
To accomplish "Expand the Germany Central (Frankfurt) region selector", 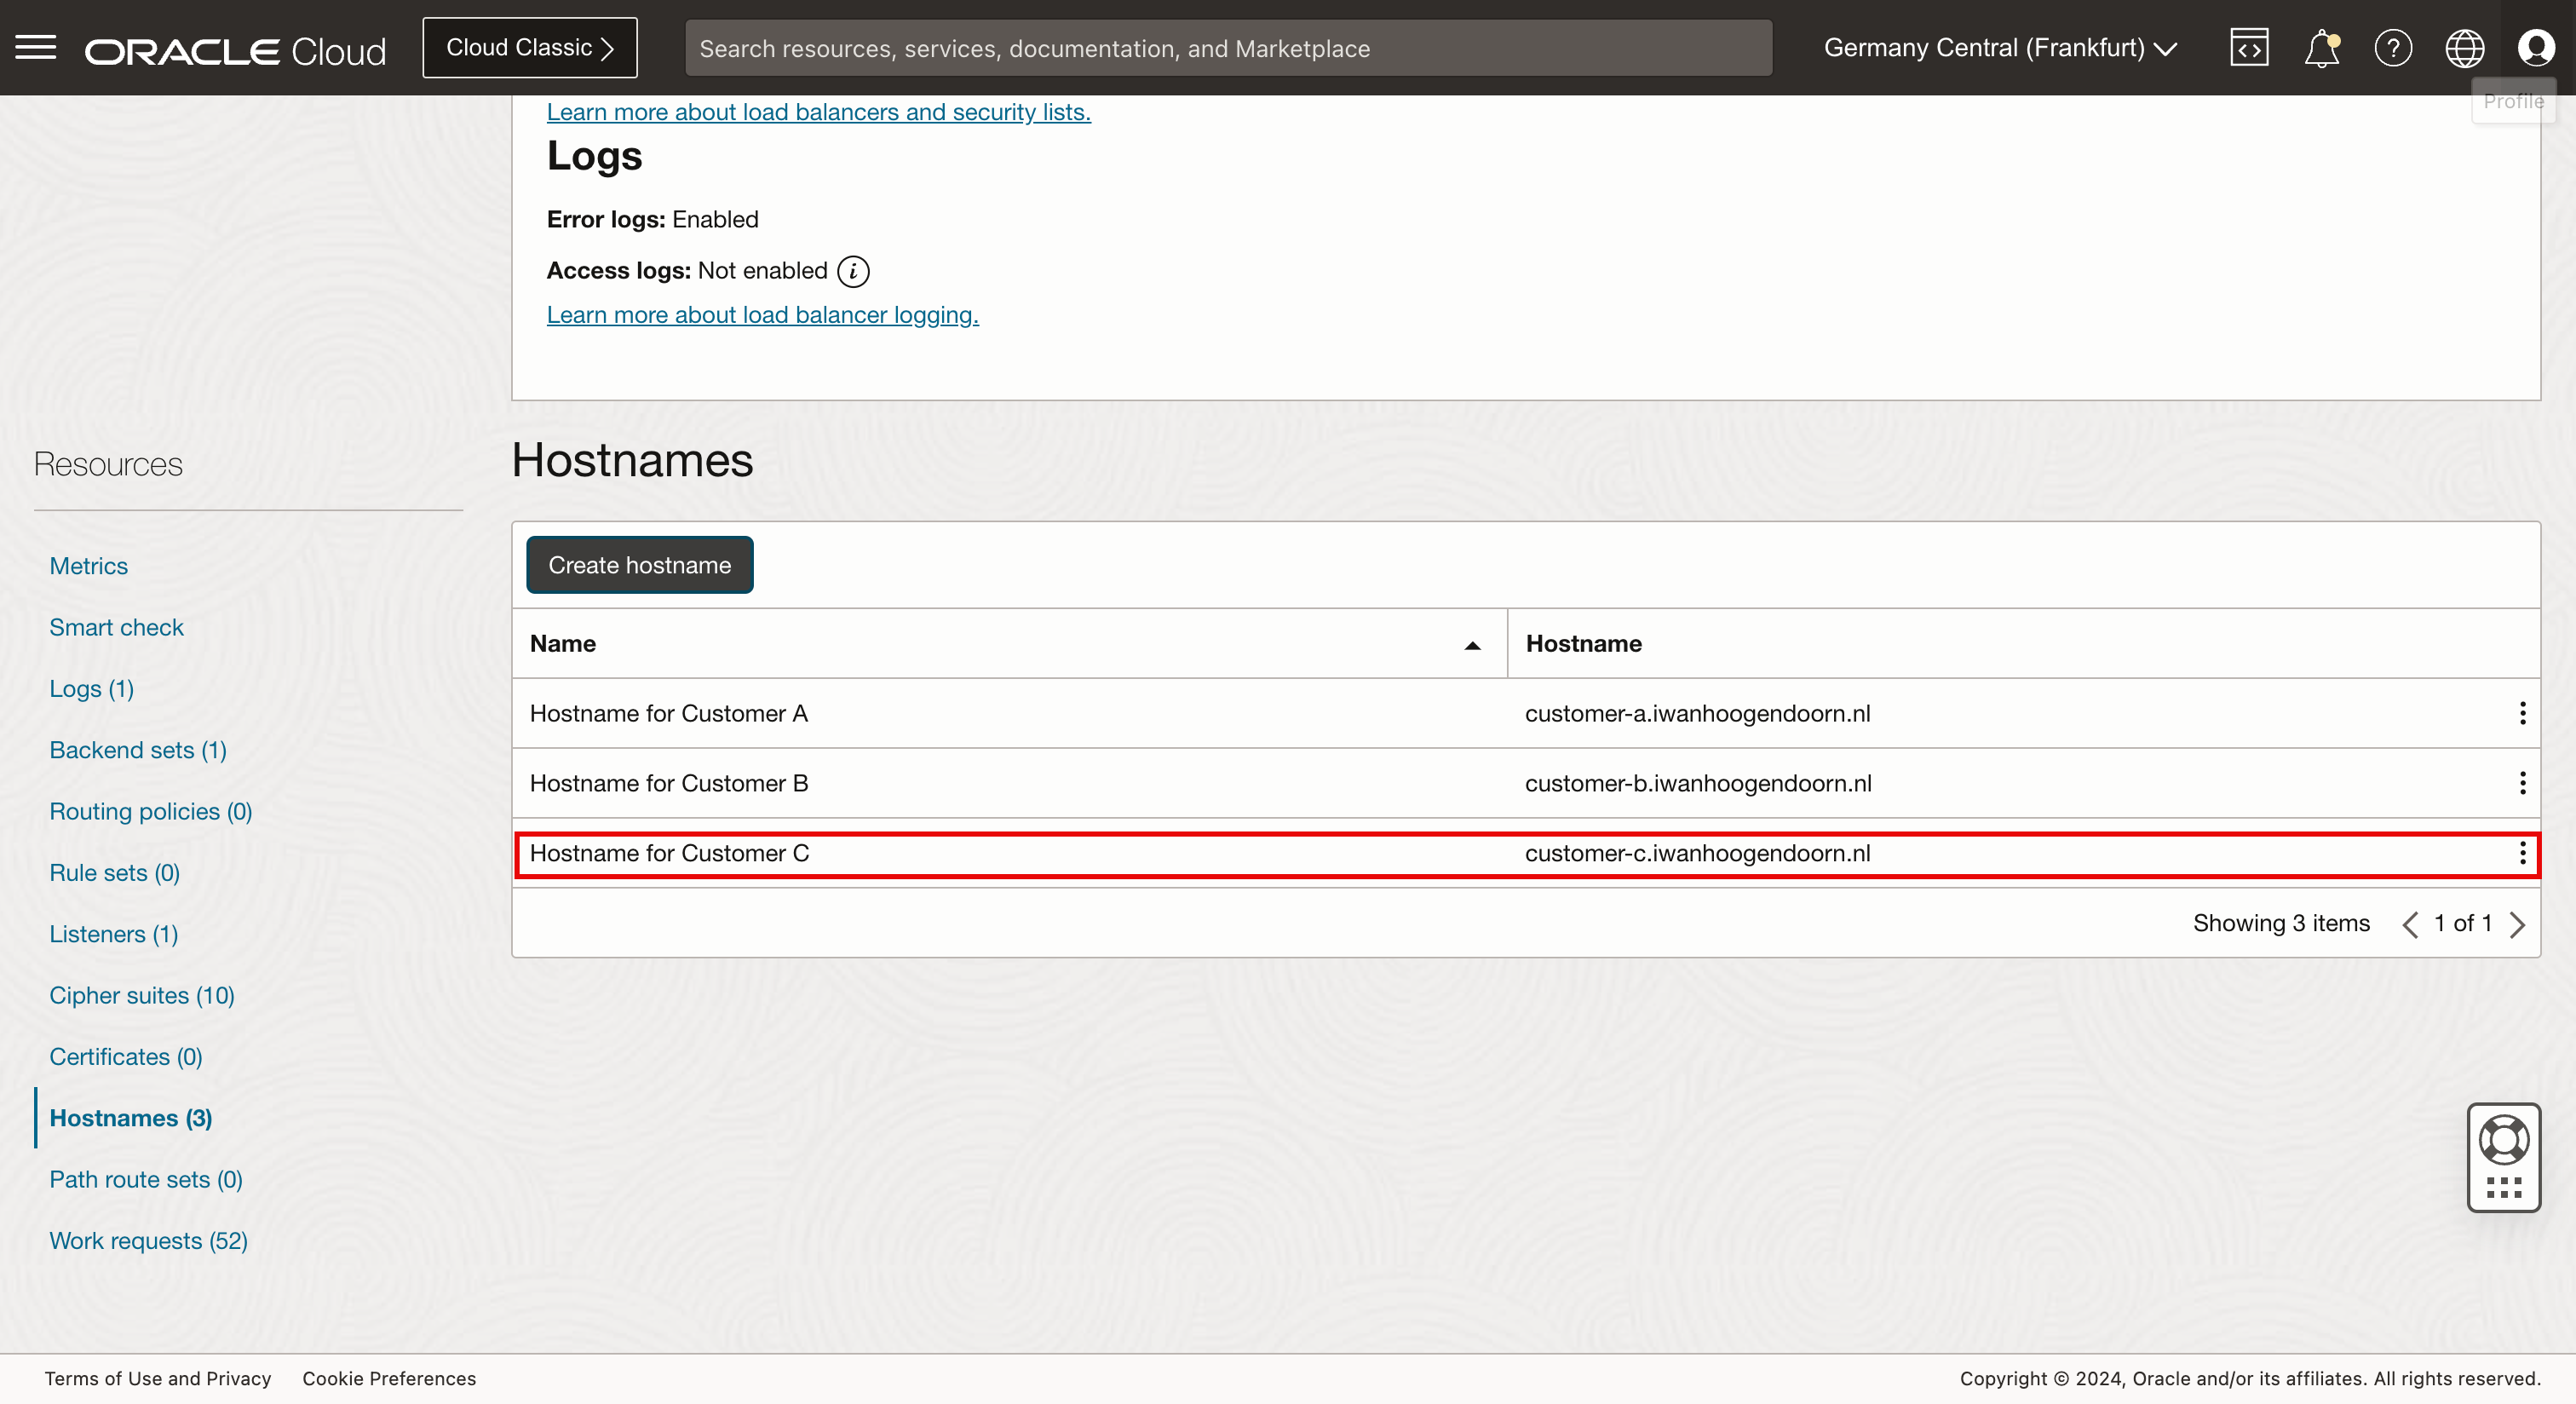I will click(2000, 48).
